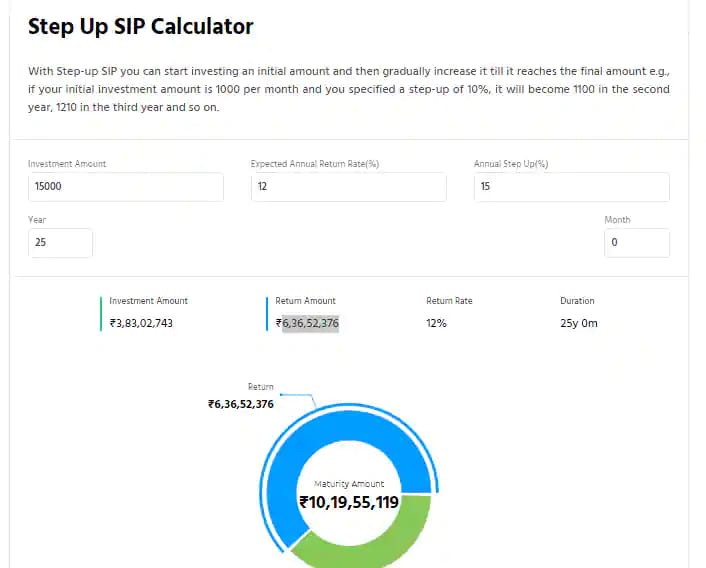Select the Year input showing 25

(x=60, y=243)
